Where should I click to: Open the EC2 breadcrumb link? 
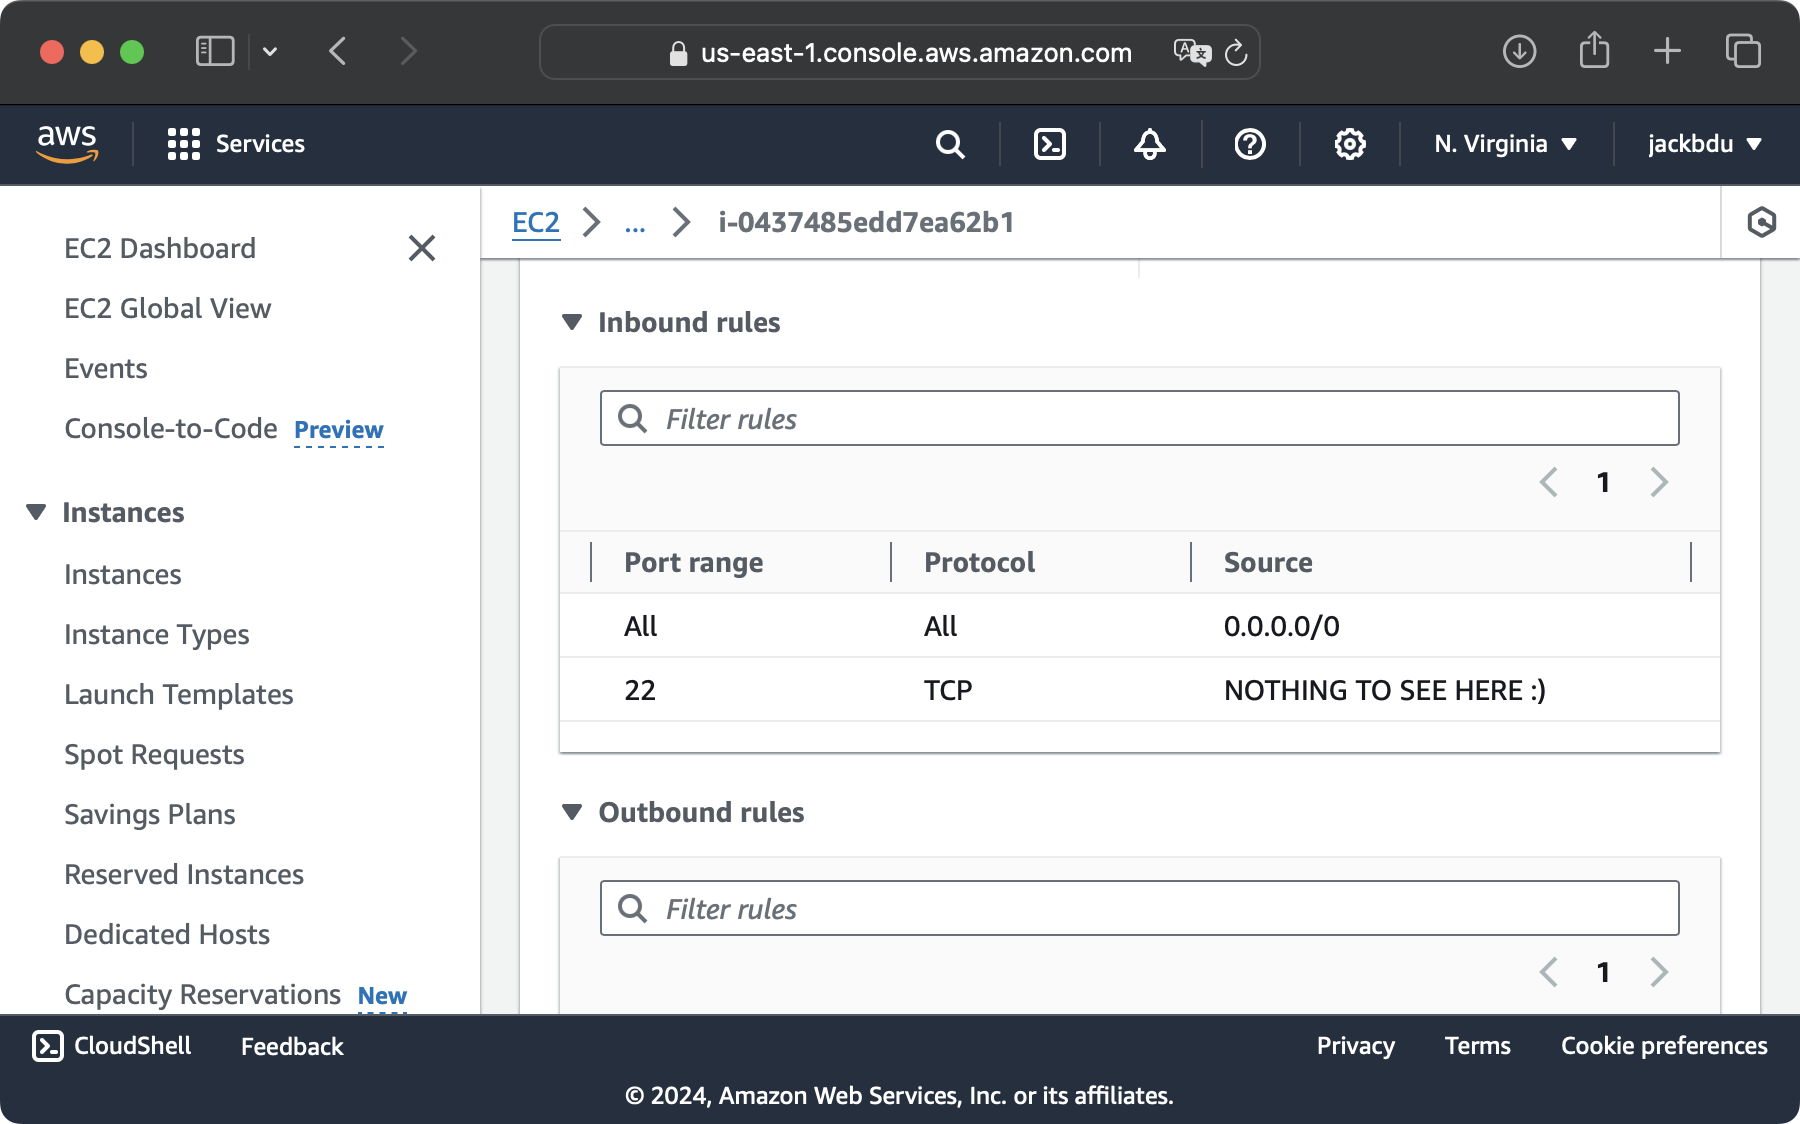[x=536, y=222]
